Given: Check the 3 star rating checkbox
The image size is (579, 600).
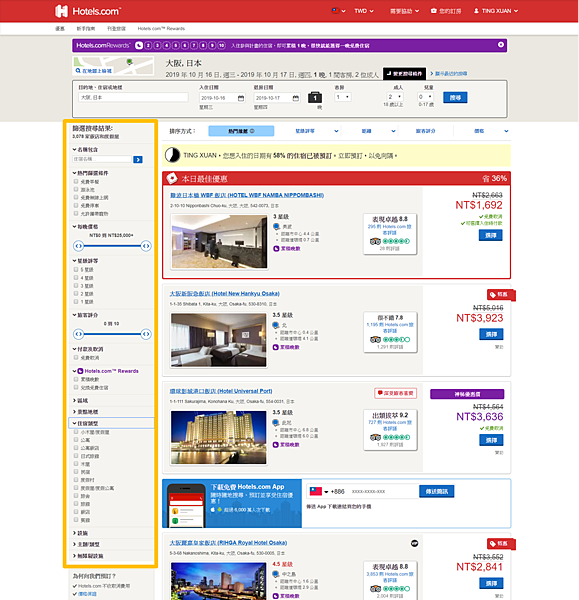Looking at the screenshot, I should click(x=76, y=285).
